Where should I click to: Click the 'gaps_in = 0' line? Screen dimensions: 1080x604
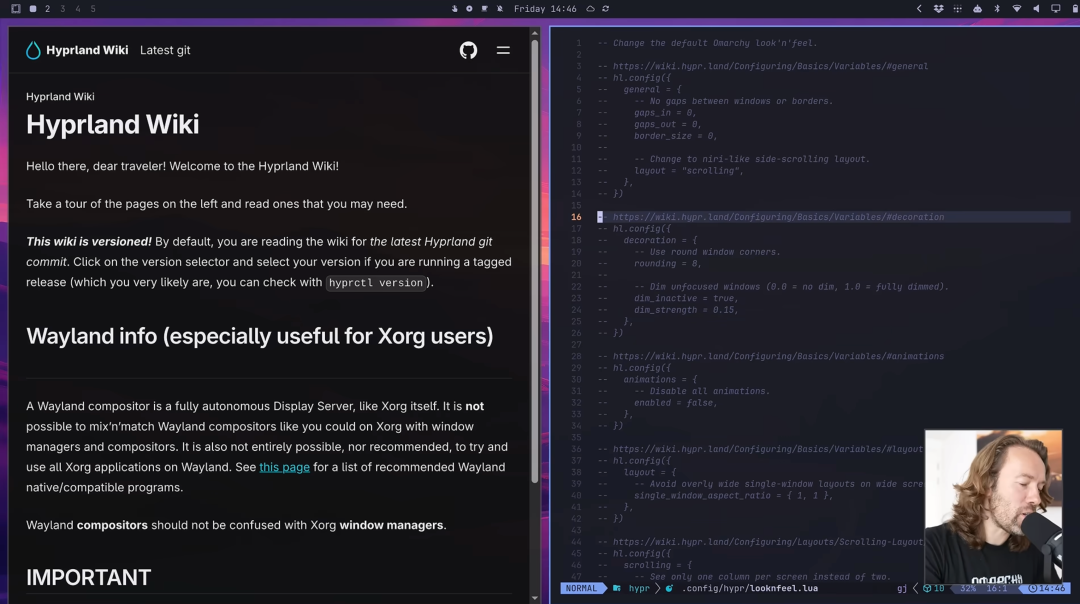tap(665, 112)
